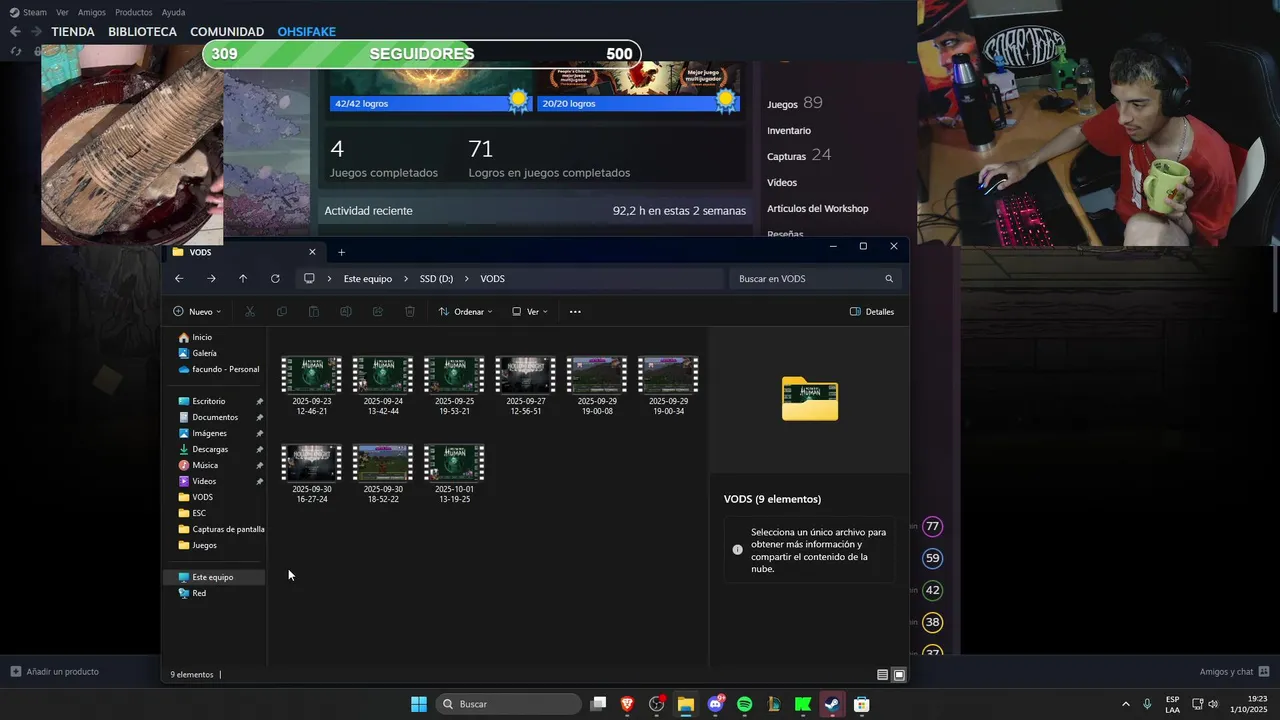Open Steam from the taskbar
Viewport: 1280px width, 720px height.
[x=832, y=704]
